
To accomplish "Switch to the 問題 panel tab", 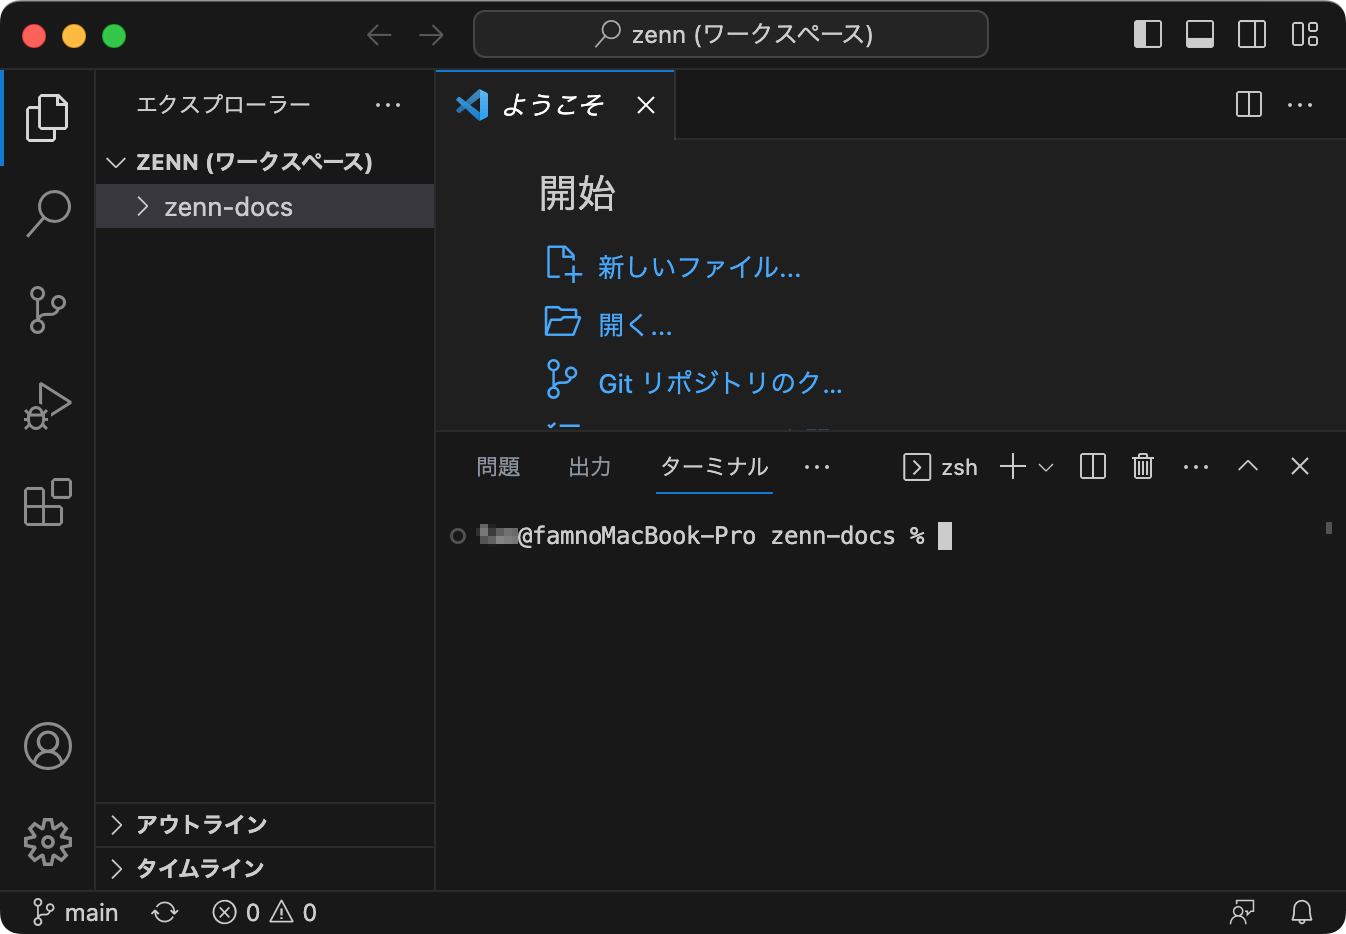I will pyautogui.click(x=498, y=467).
